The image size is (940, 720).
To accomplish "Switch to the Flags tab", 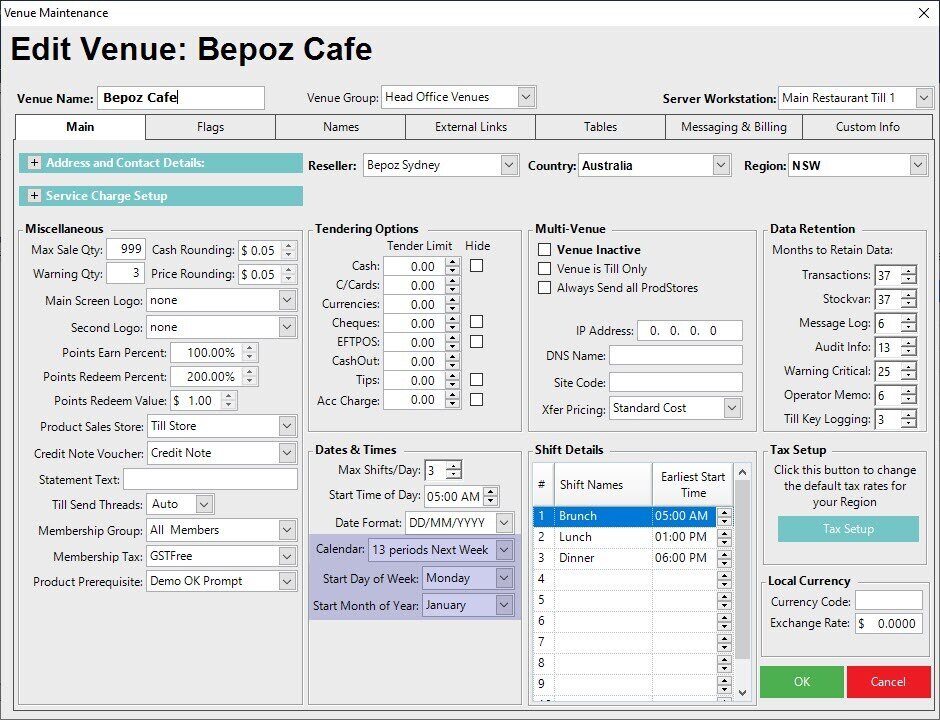I will (x=210, y=127).
